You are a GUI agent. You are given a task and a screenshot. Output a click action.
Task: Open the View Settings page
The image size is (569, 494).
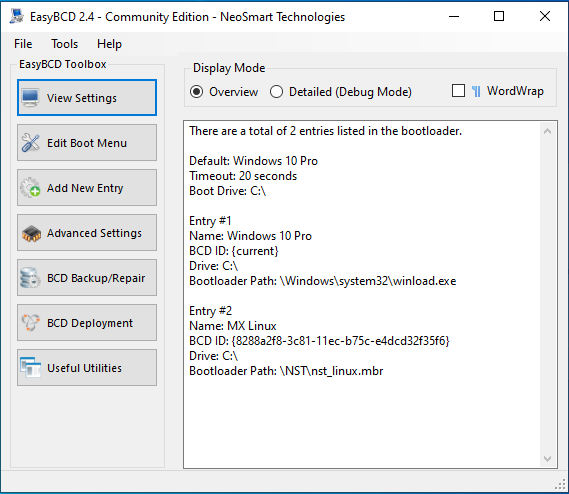coord(87,98)
